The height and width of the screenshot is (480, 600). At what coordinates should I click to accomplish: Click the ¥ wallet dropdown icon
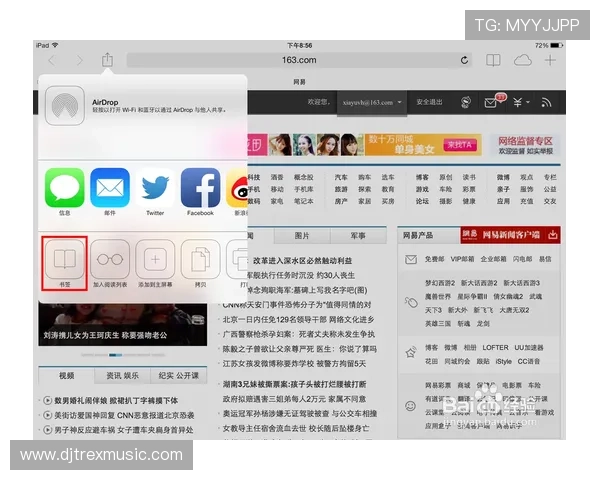tap(521, 102)
